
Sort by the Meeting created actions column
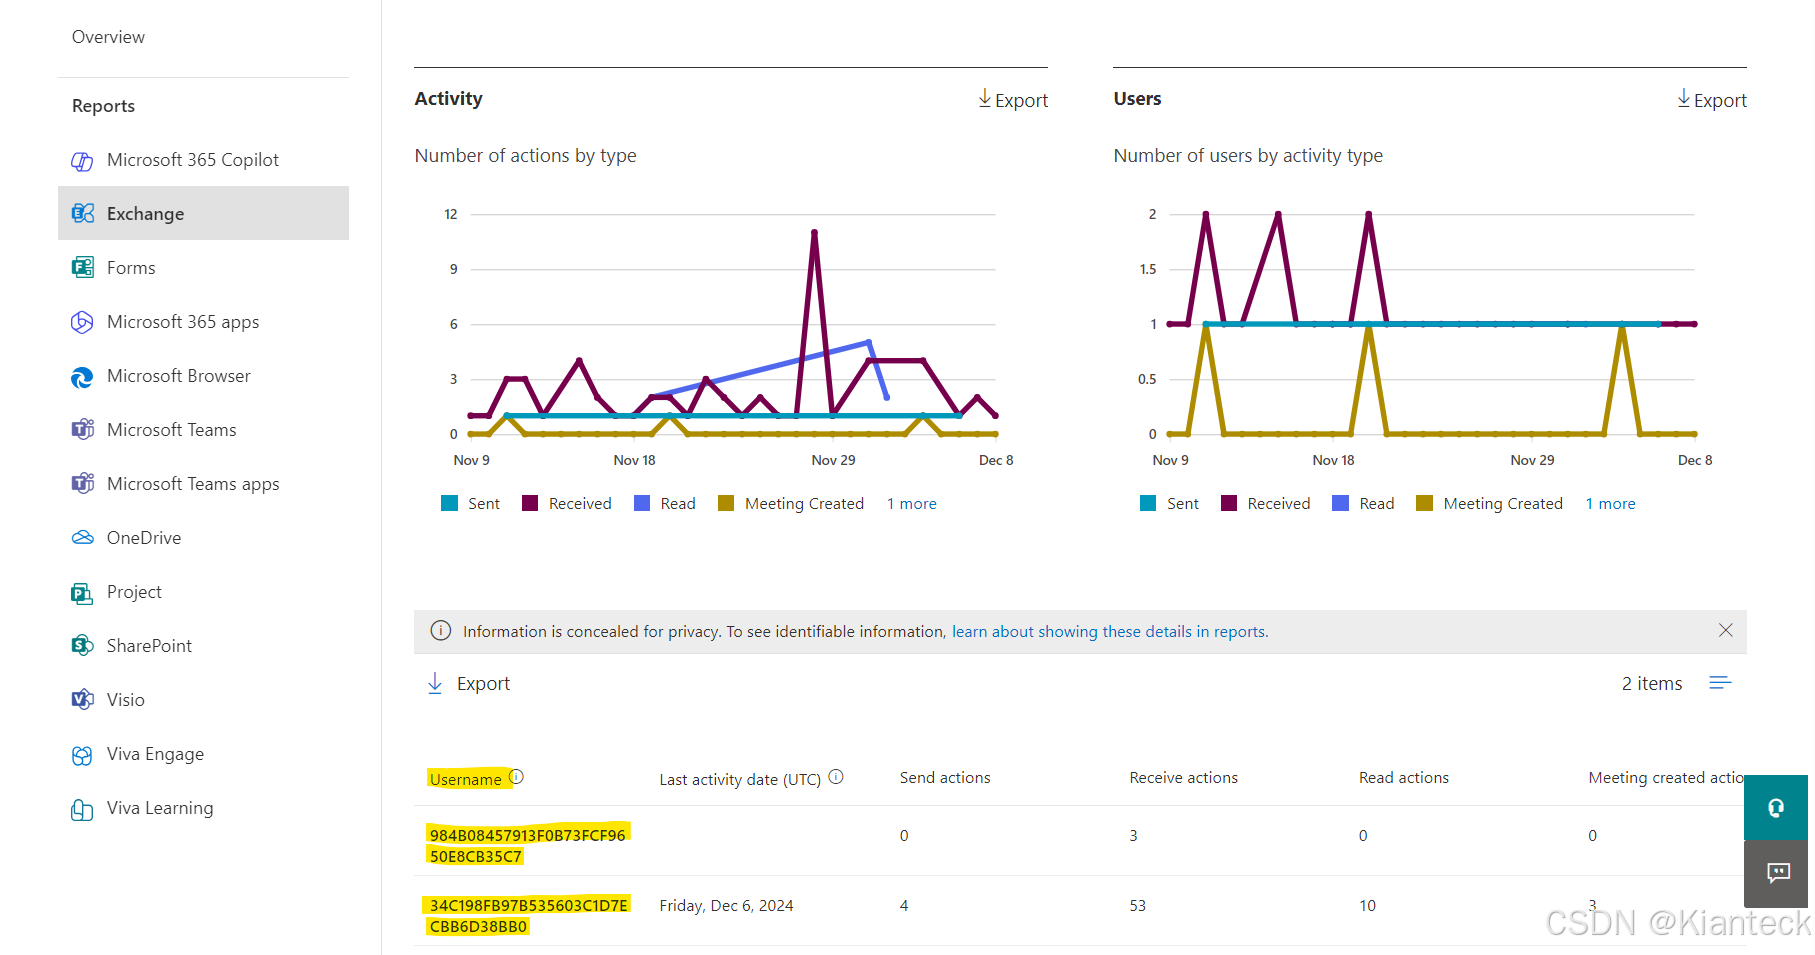[x=1667, y=778]
